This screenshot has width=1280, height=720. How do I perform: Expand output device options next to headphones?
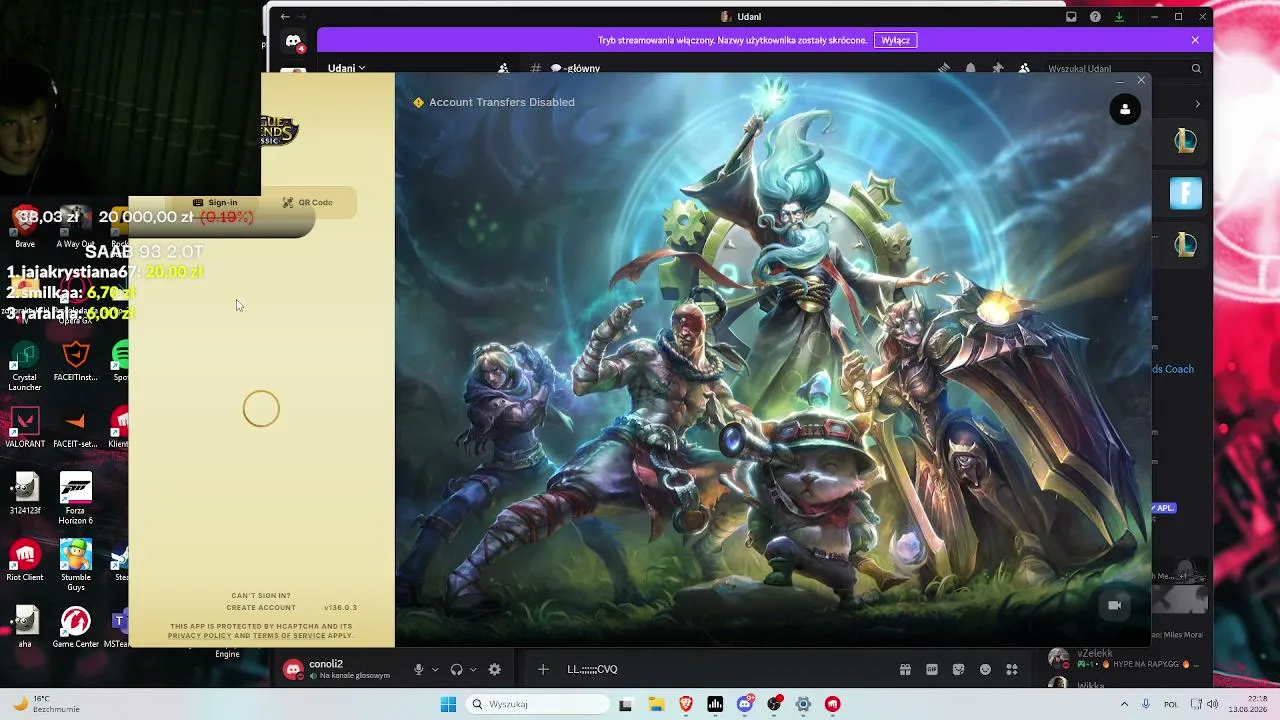[473, 669]
